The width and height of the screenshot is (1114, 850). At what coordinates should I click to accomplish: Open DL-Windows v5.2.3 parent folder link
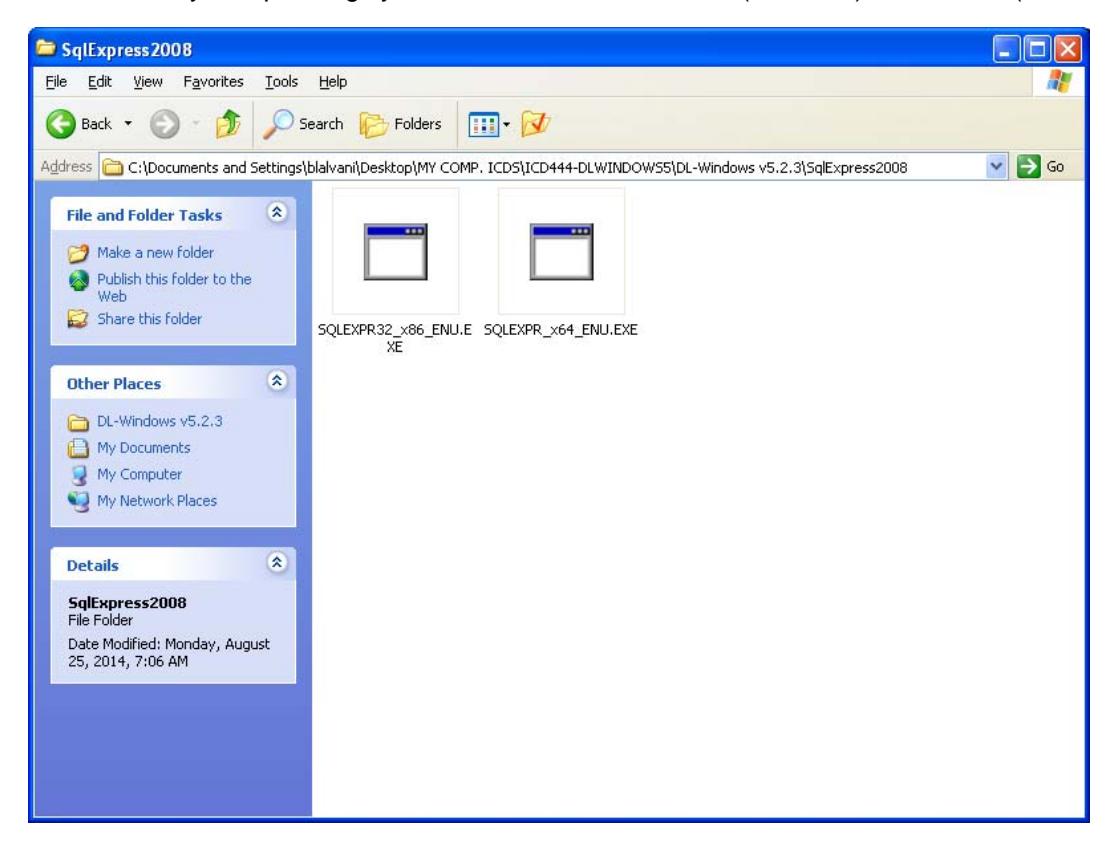[x=160, y=421]
